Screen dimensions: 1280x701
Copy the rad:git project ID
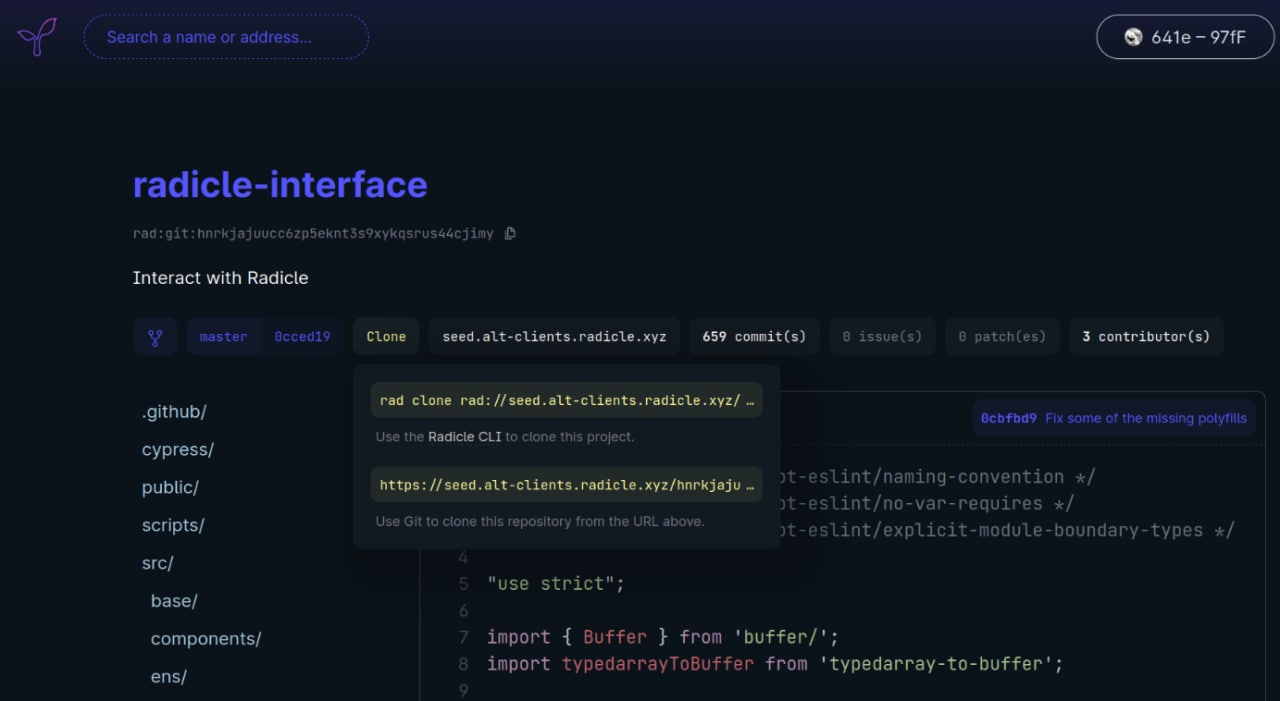pyautogui.click(x=510, y=234)
